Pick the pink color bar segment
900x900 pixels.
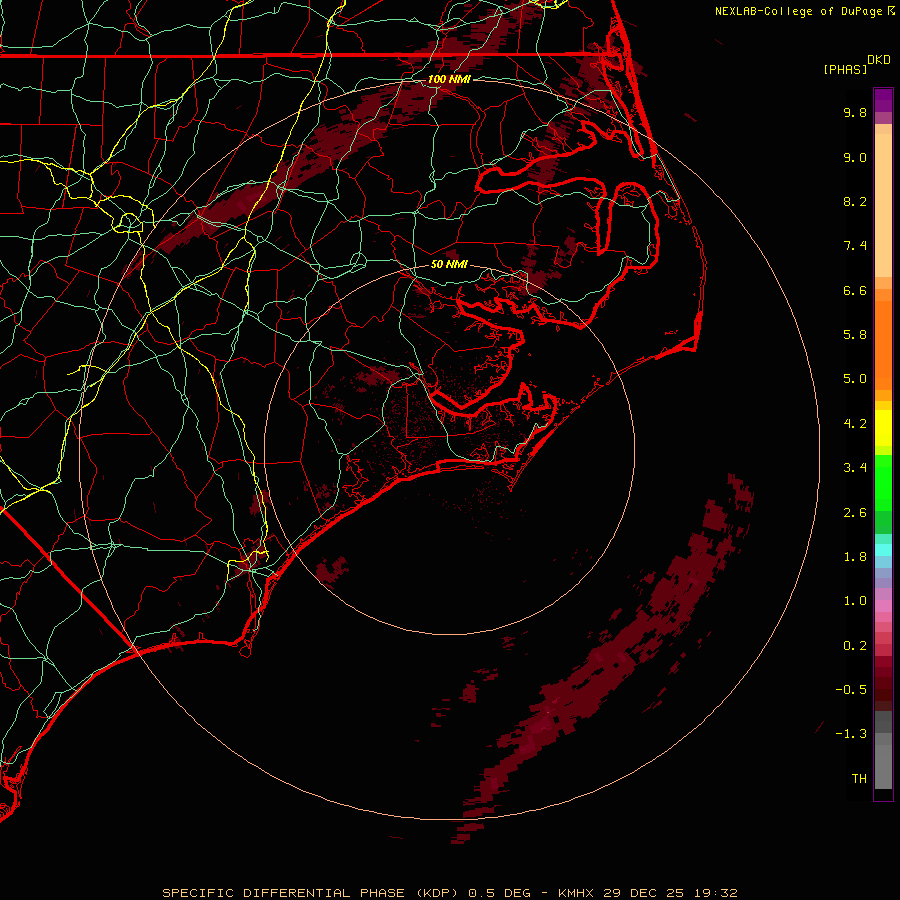click(x=883, y=606)
